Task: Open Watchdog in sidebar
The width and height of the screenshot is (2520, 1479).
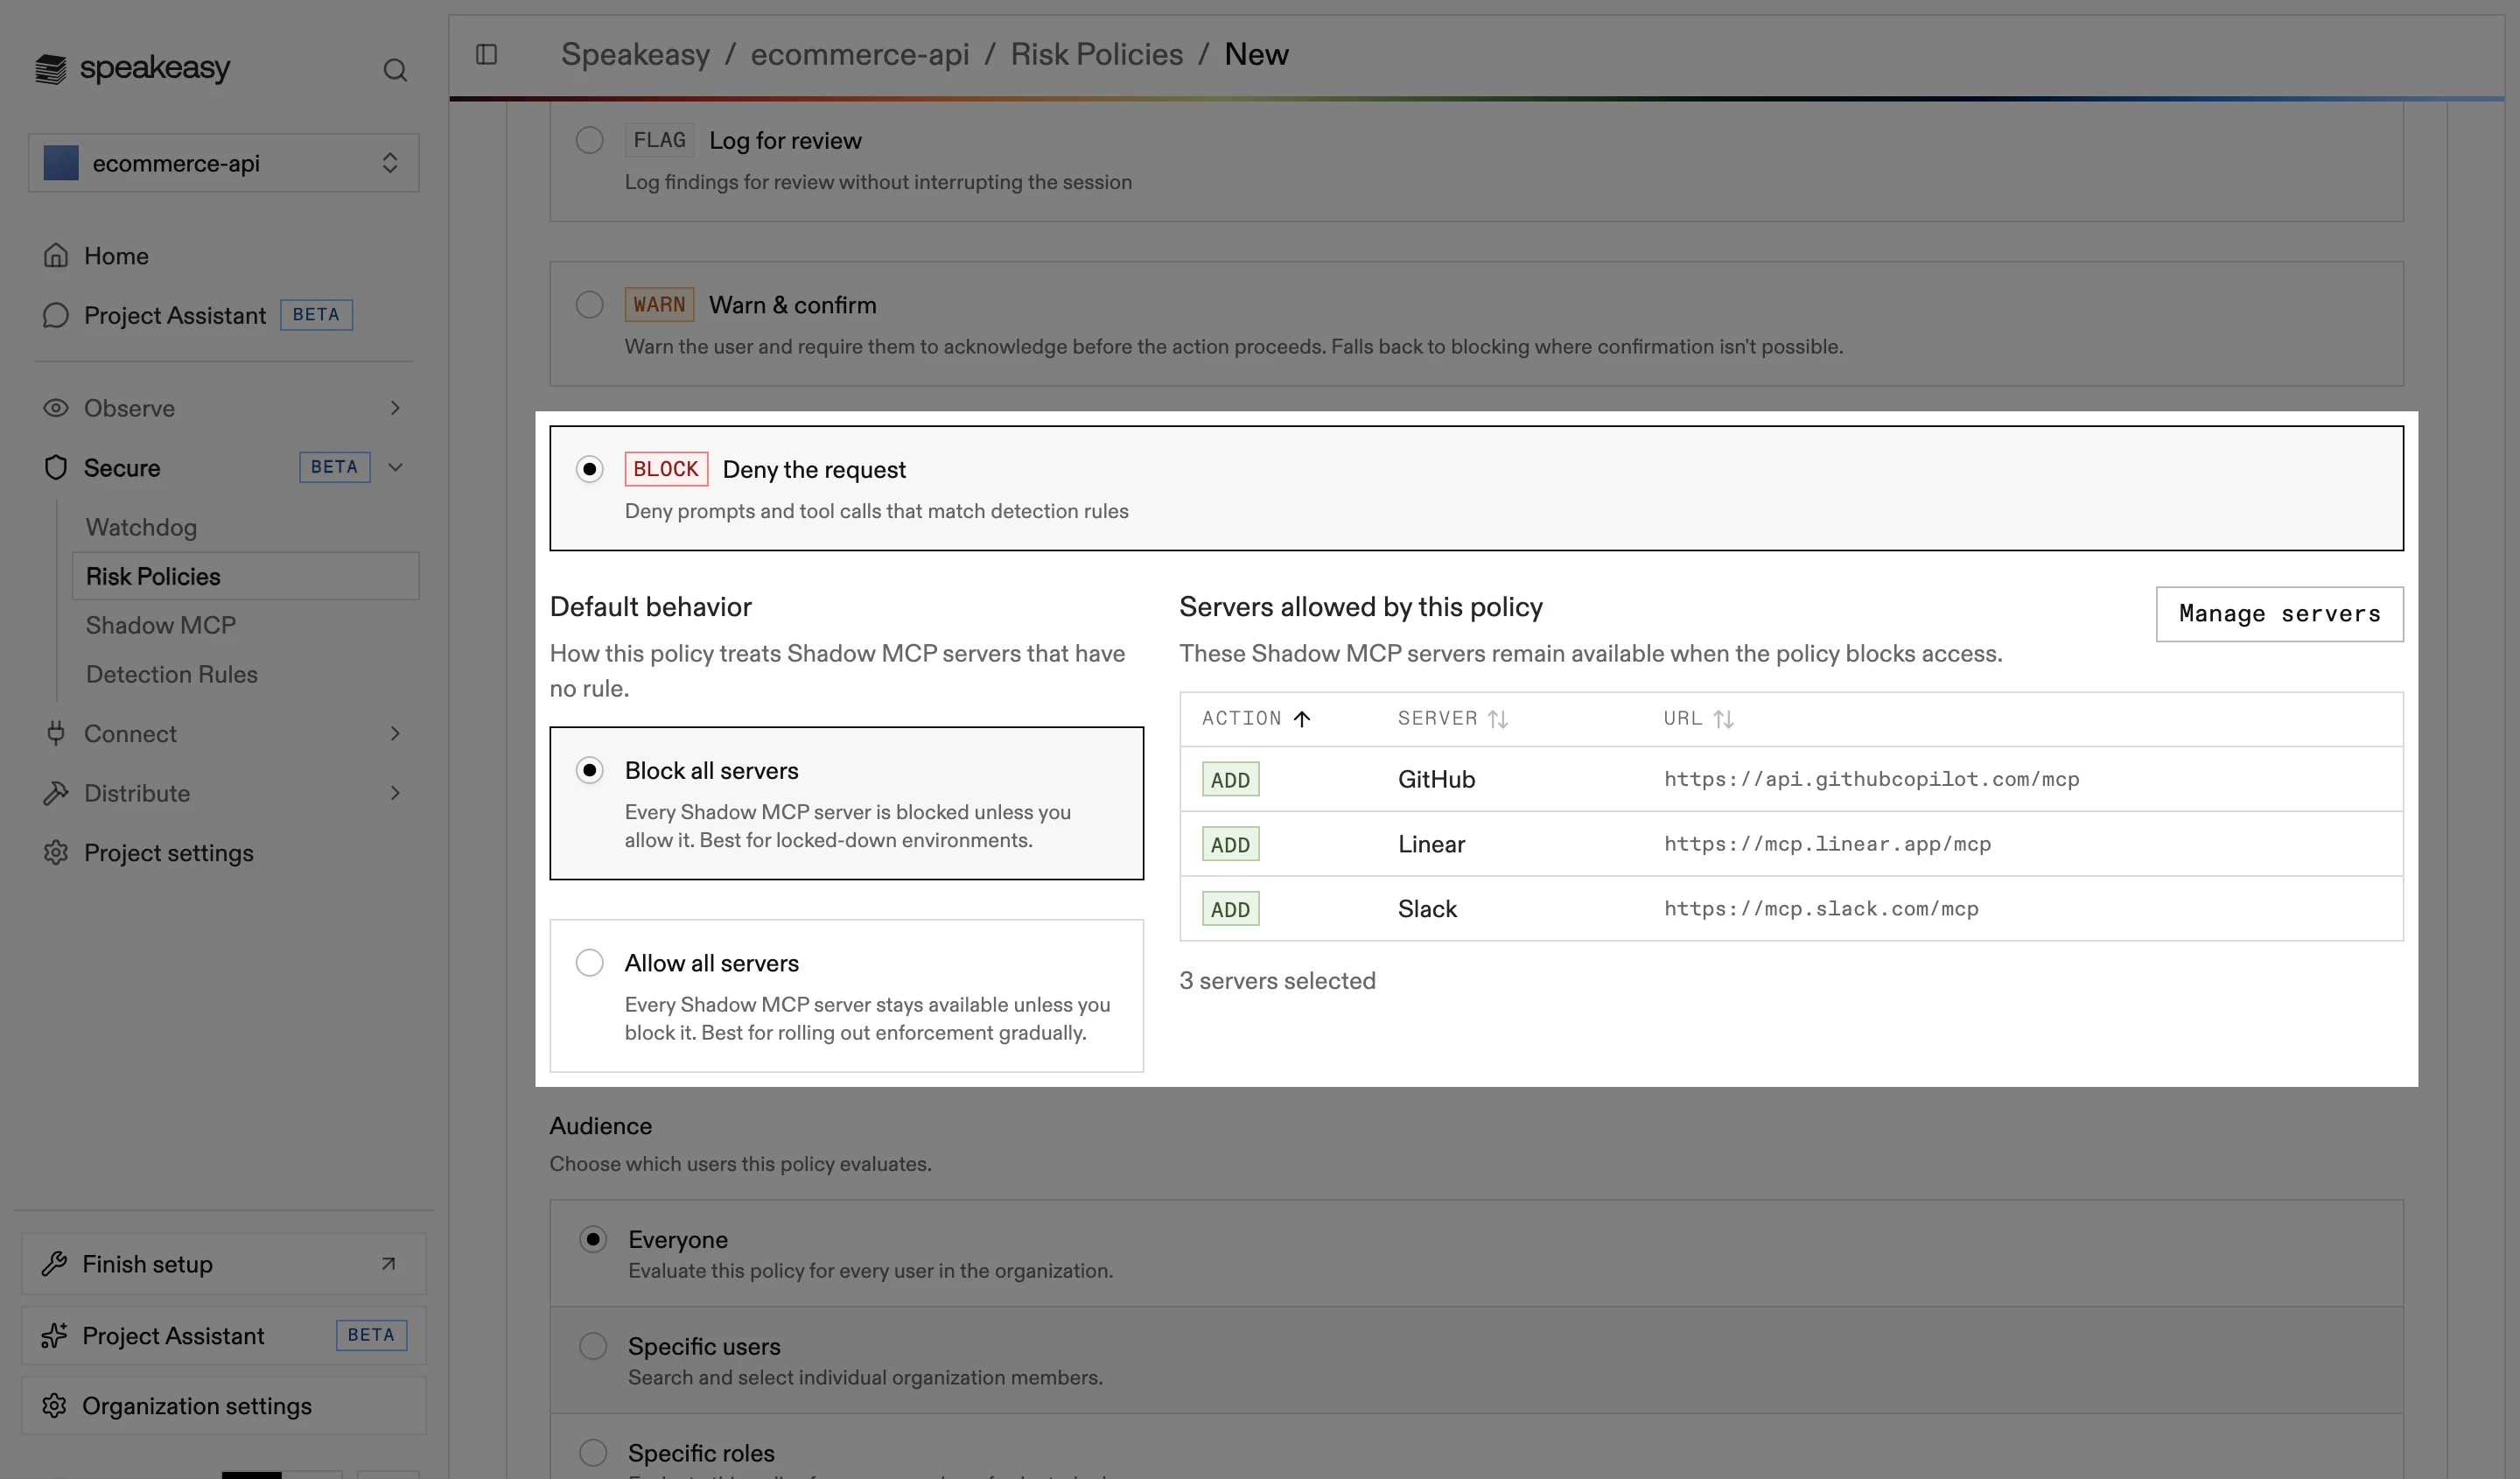Action: pyautogui.click(x=141, y=527)
